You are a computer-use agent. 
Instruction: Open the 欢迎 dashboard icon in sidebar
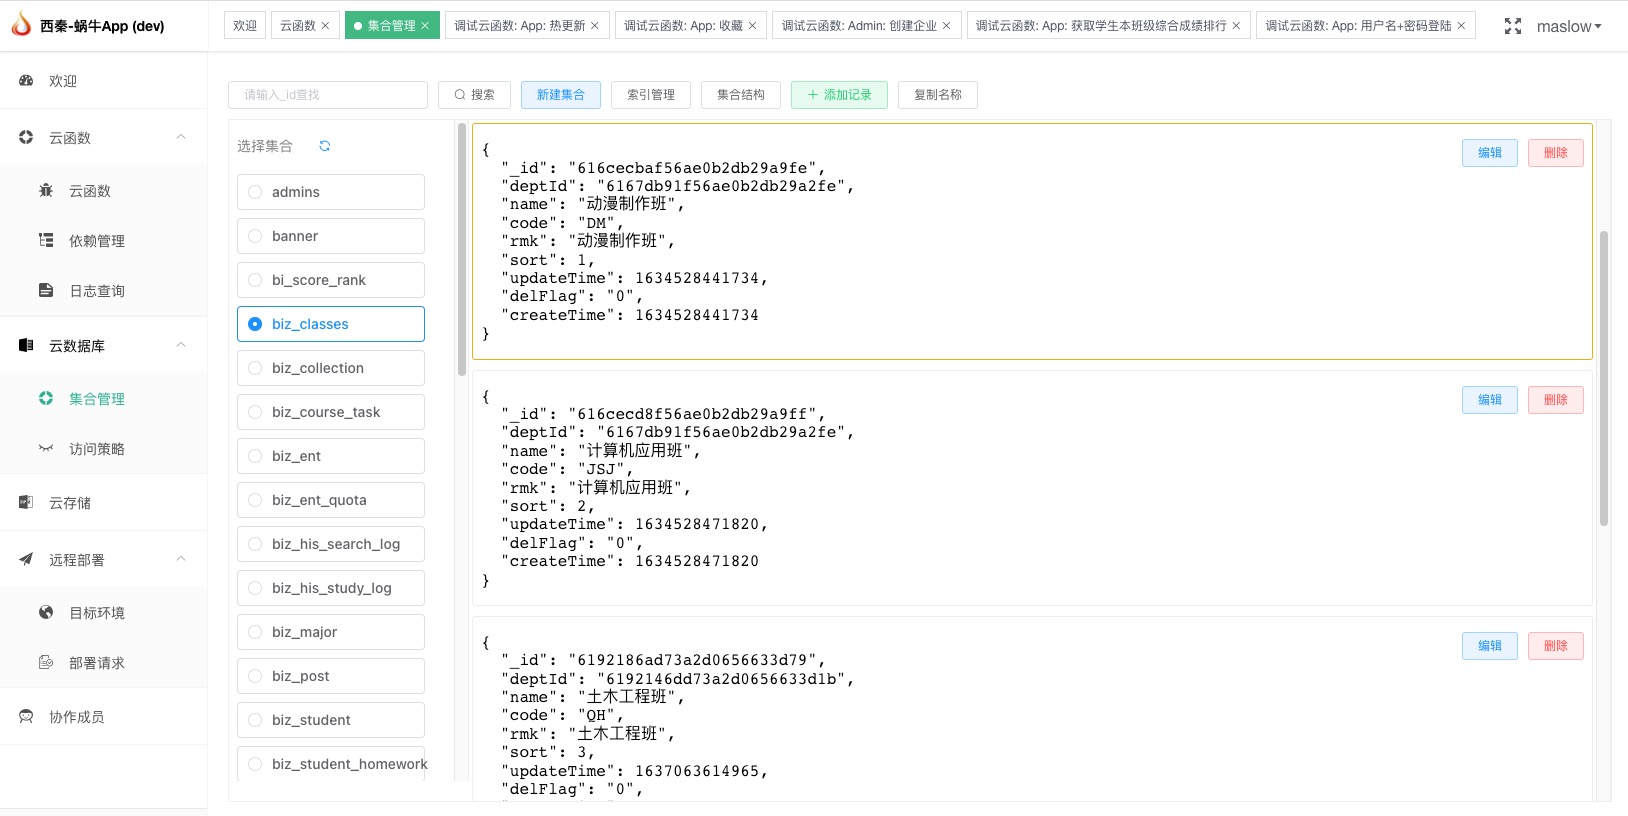(x=26, y=80)
